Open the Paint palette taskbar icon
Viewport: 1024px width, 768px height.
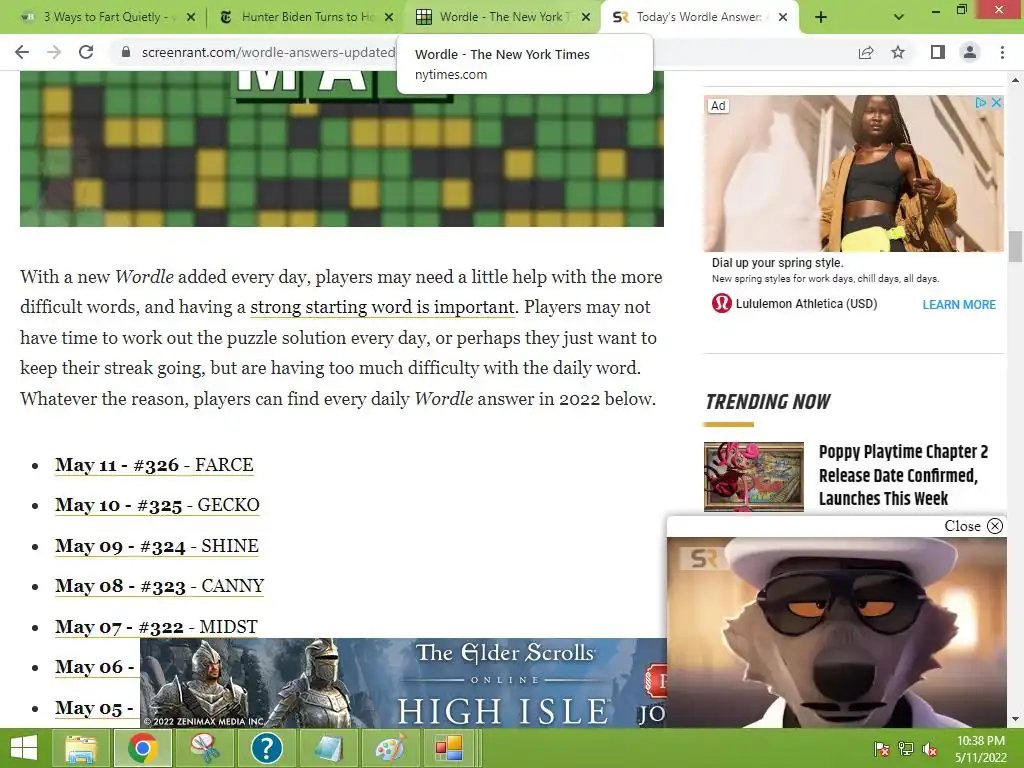tap(389, 748)
